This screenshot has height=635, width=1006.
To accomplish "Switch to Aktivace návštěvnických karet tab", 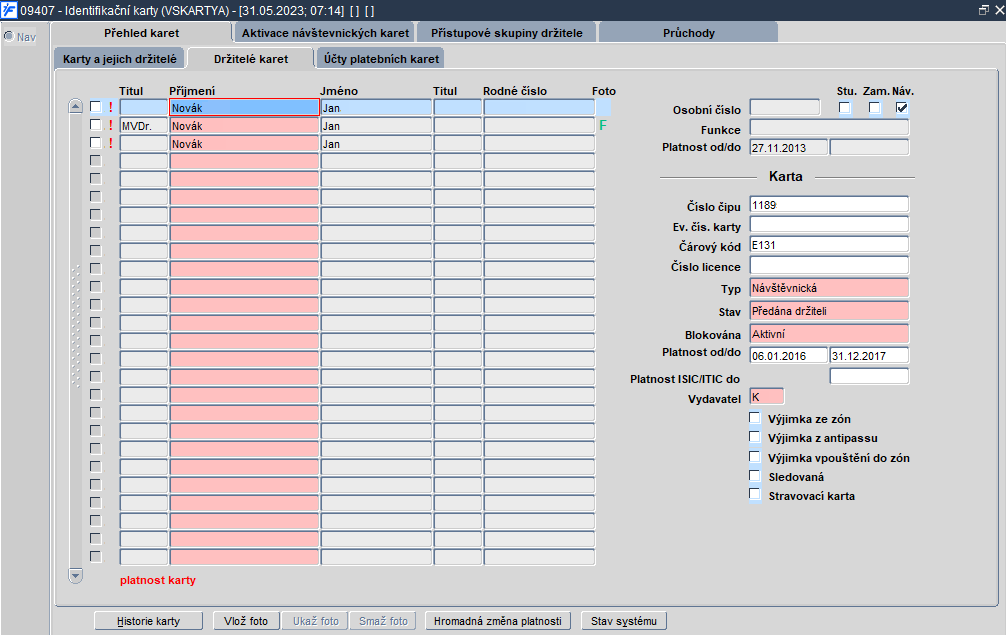I will [325, 33].
